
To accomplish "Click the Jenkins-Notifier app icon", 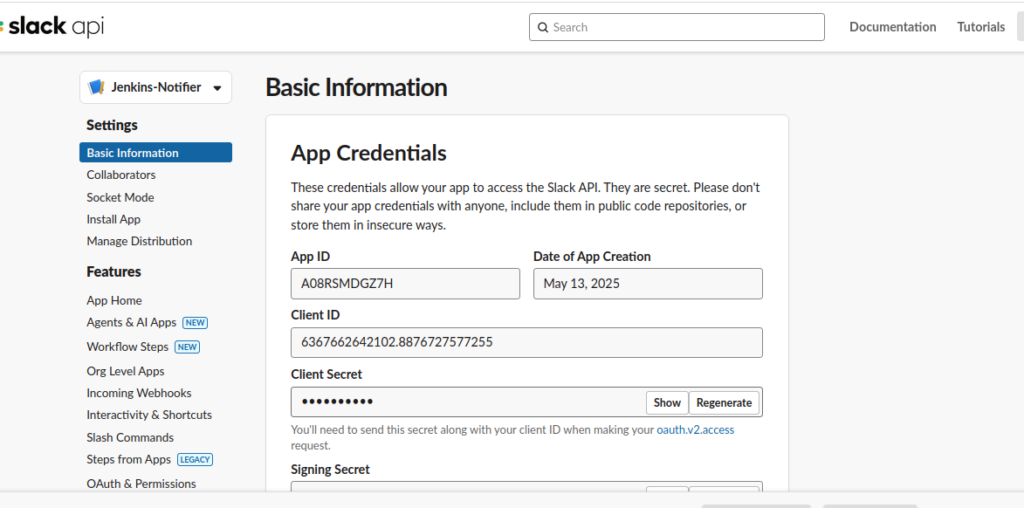I will click(x=96, y=87).
